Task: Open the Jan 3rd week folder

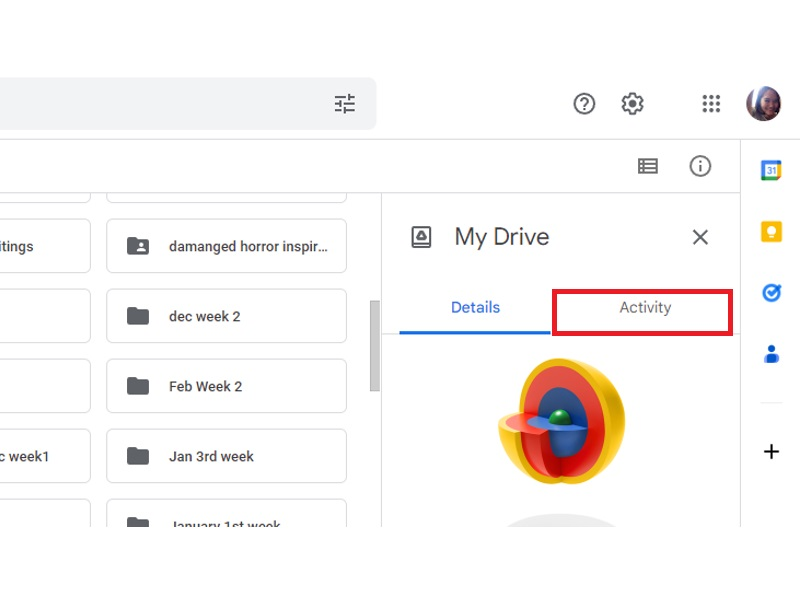Action: coord(227,456)
